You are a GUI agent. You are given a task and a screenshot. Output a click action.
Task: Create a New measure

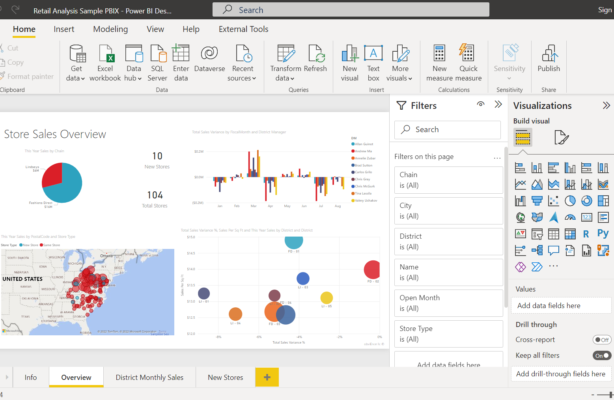tap(439, 53)
